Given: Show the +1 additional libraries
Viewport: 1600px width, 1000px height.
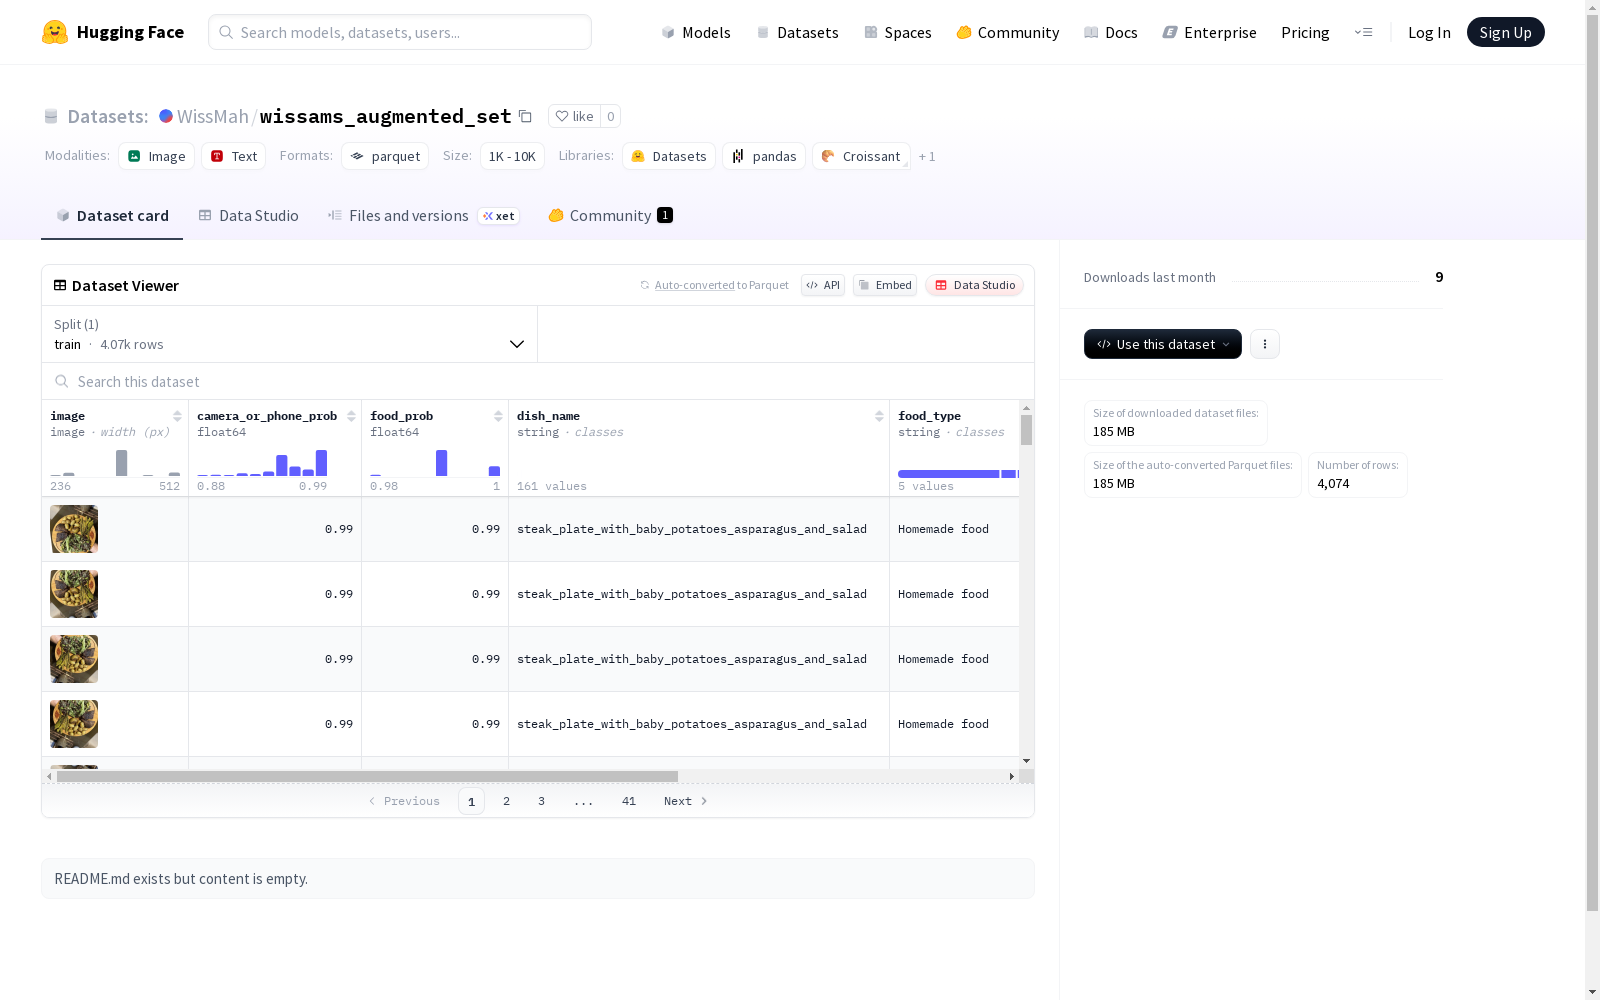Looking at the screenshot, I should point(927,156).
